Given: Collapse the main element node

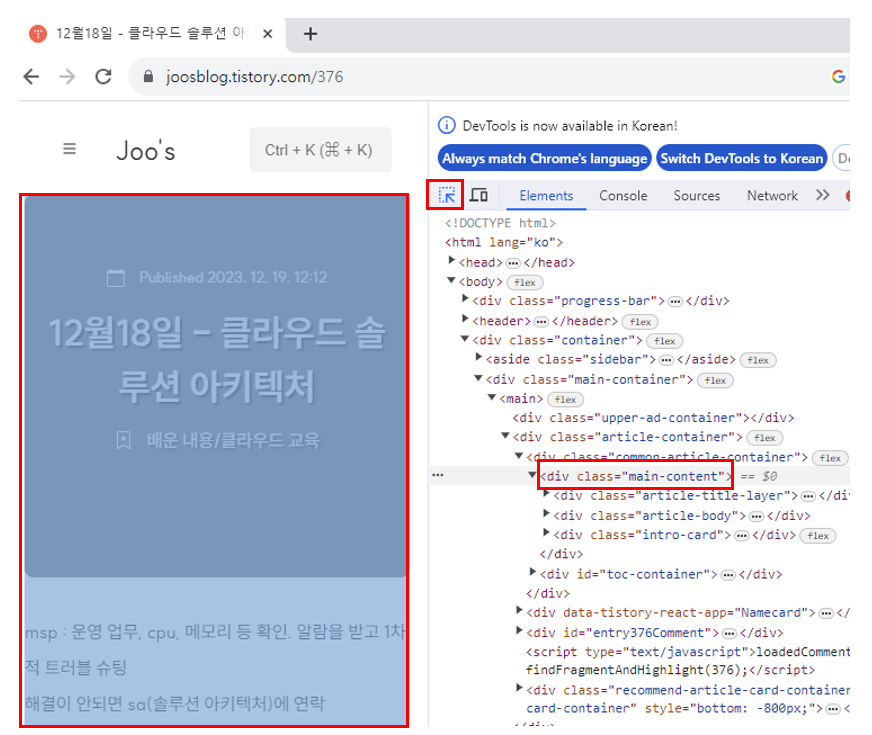Looking at the screenshot, I should click(x=492, y=398).
